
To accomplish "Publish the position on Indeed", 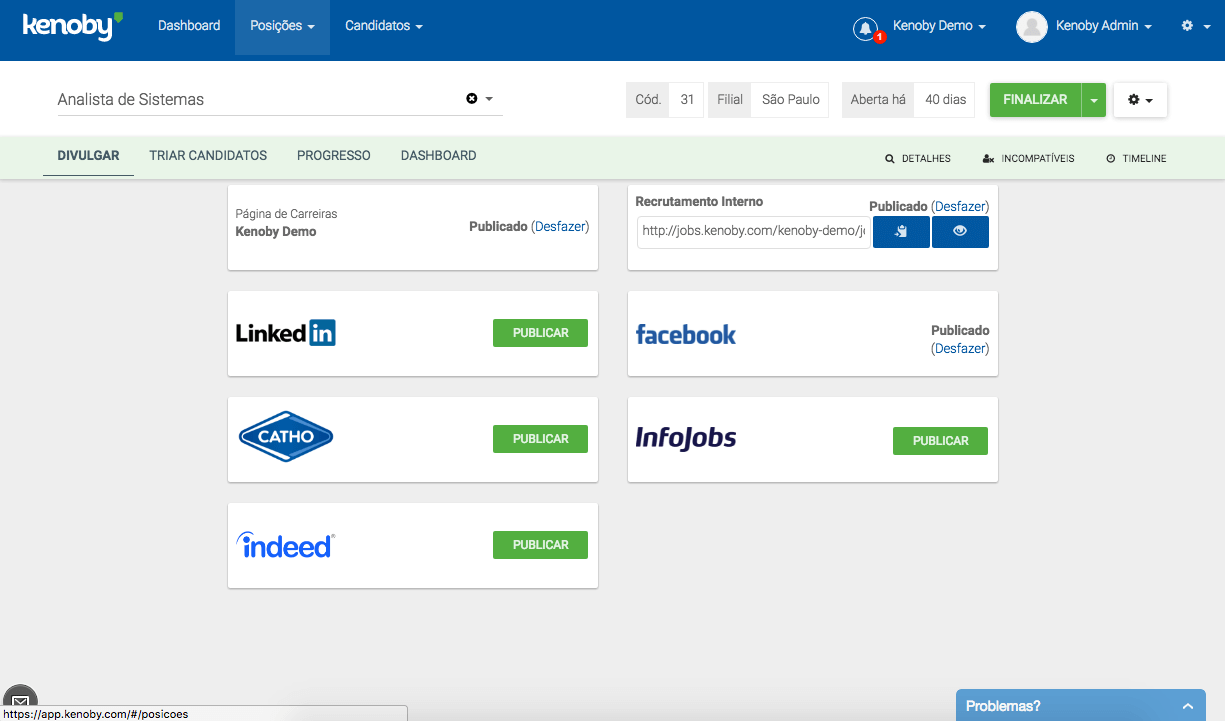I will click(x=540, y=545).
